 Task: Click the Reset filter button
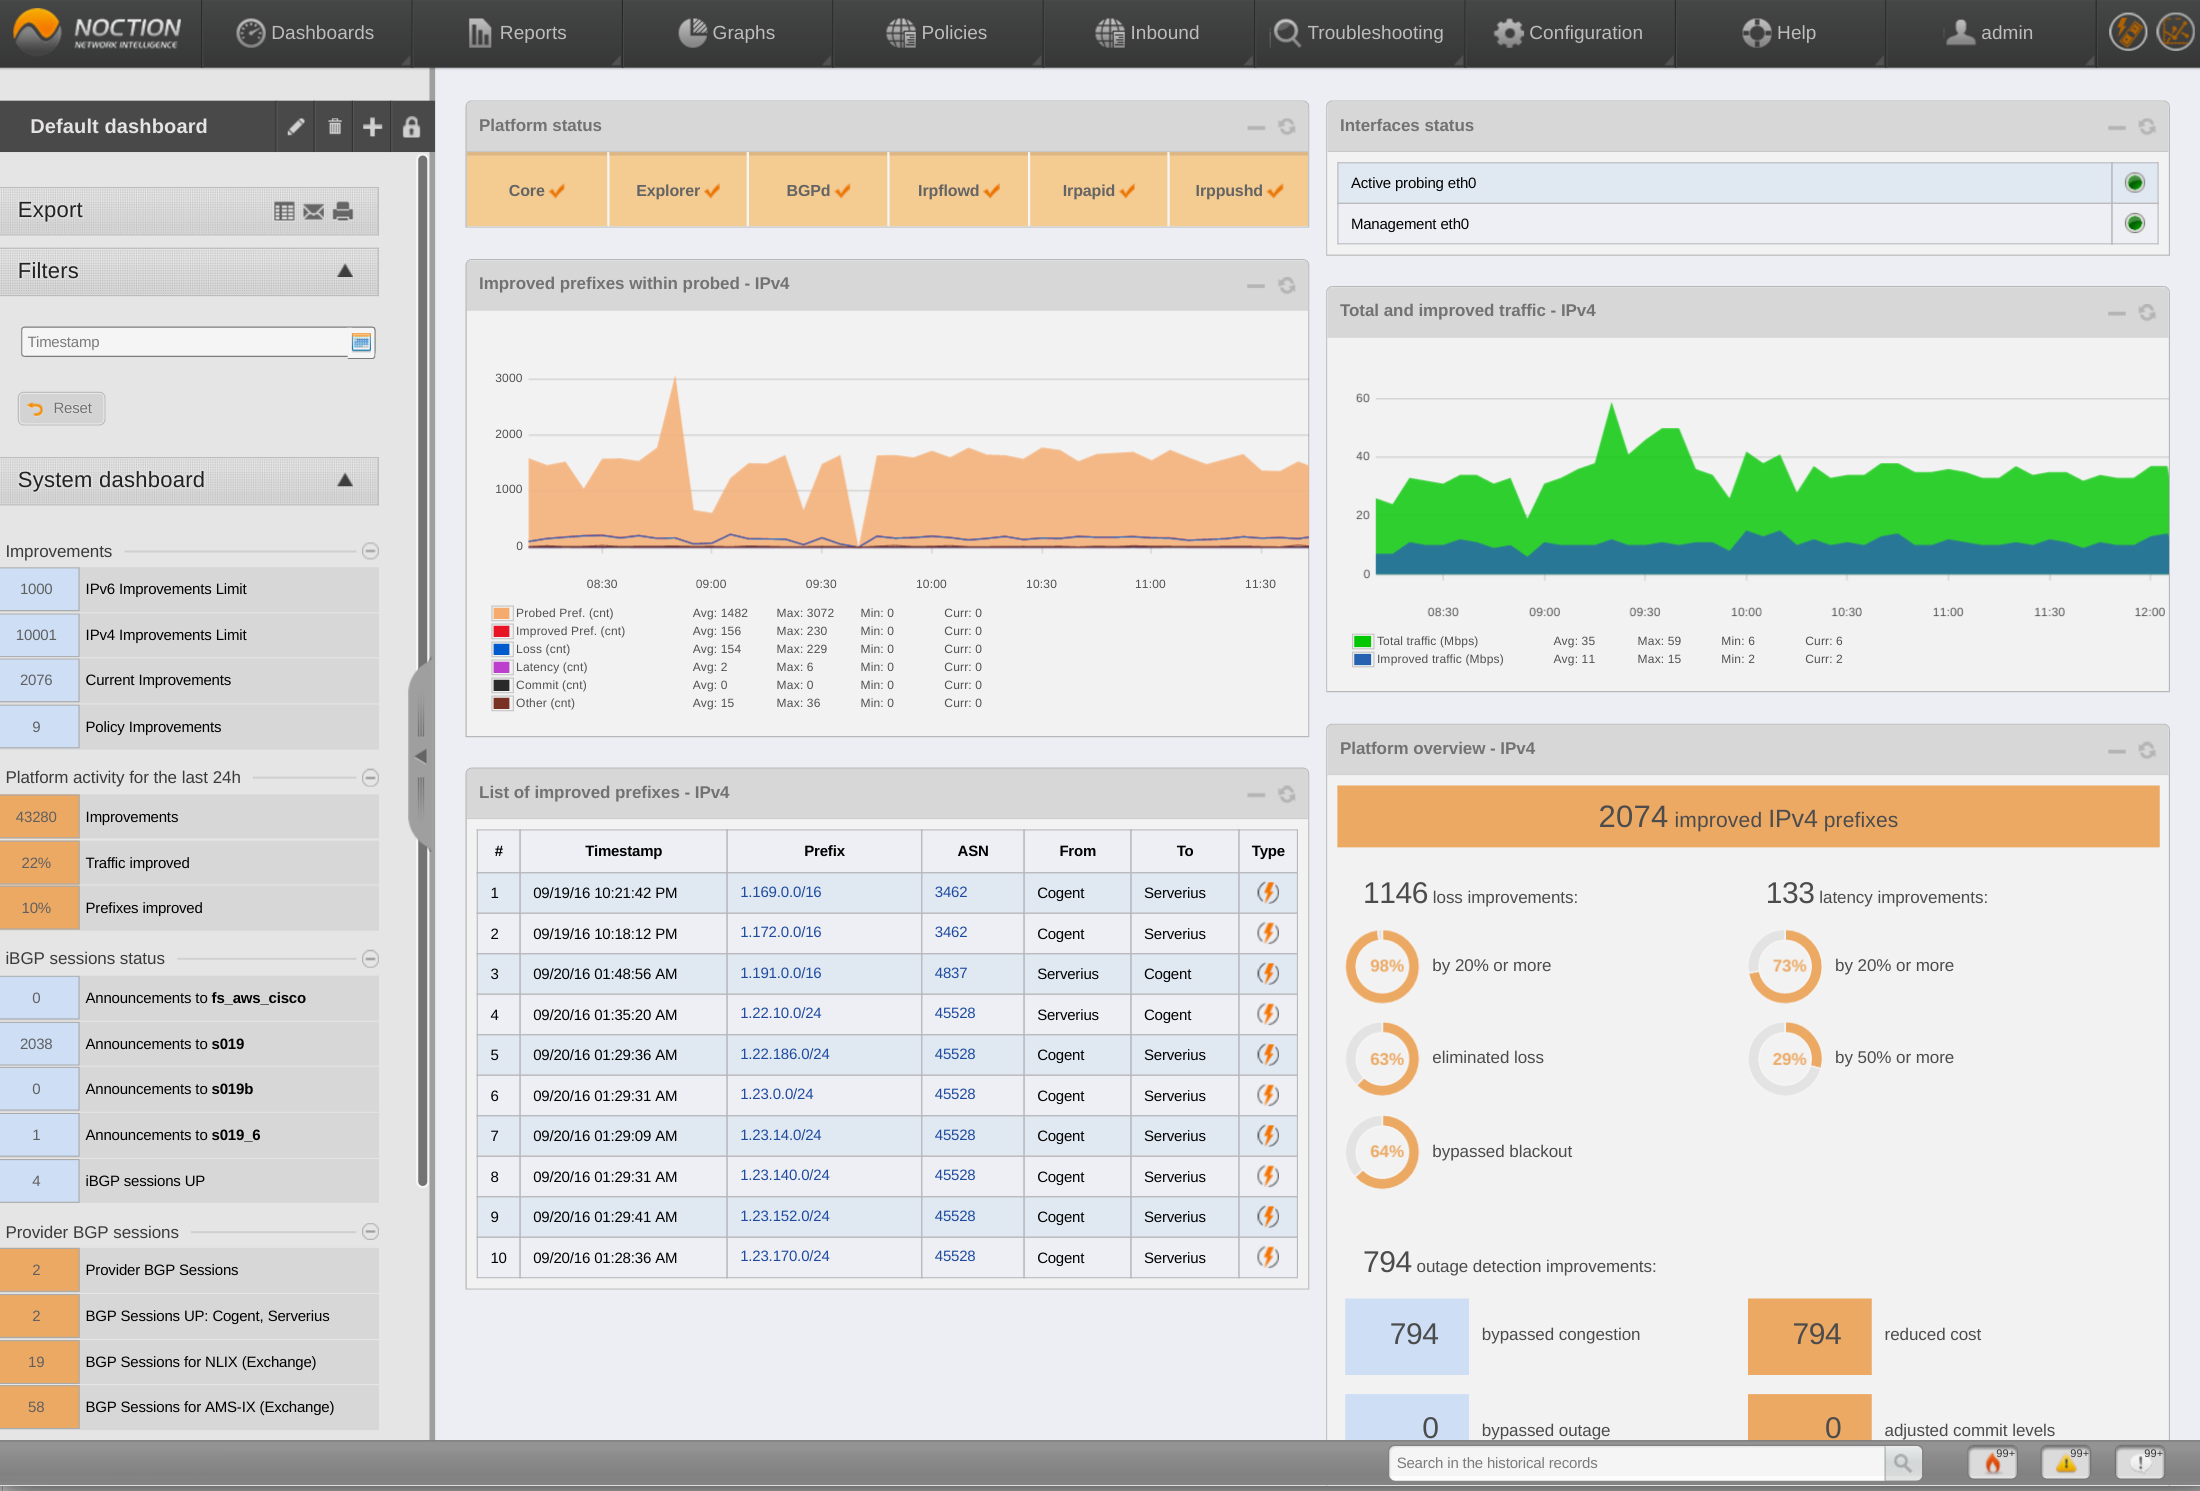(x=60, y=406)
